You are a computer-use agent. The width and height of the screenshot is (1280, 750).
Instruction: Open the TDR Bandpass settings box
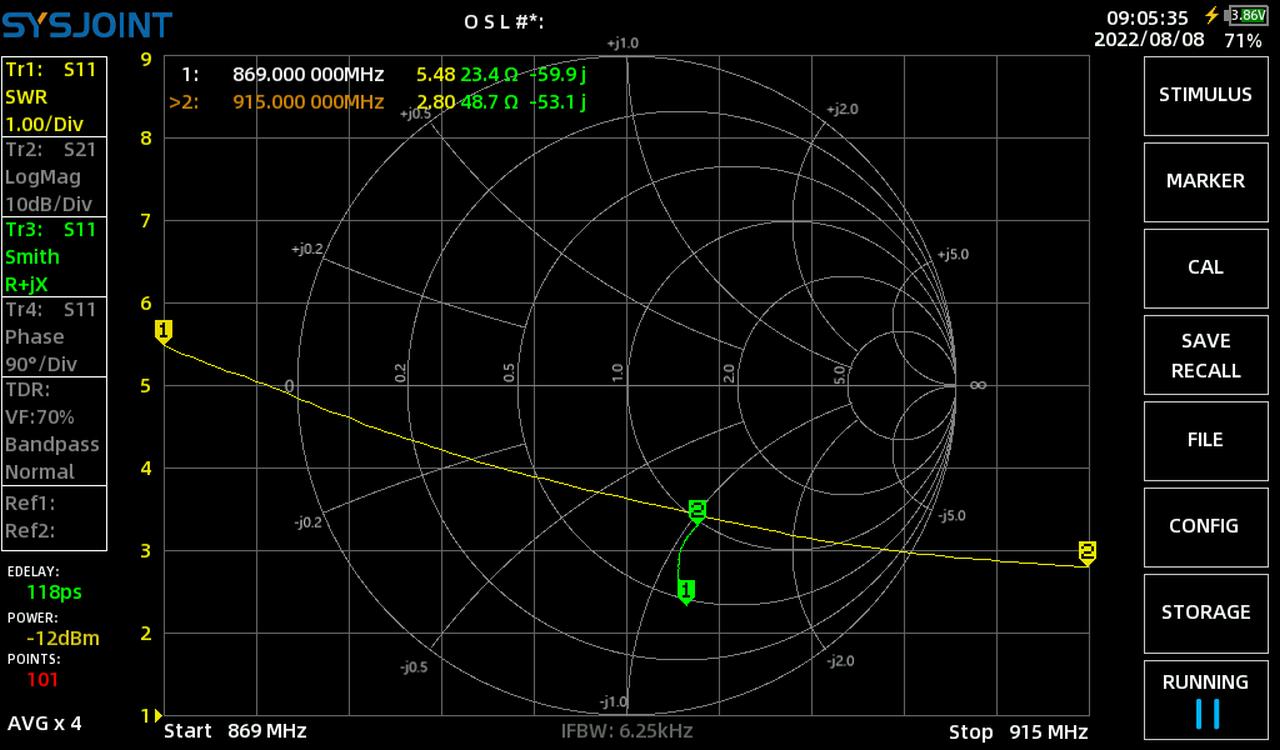tap(54, 431)
